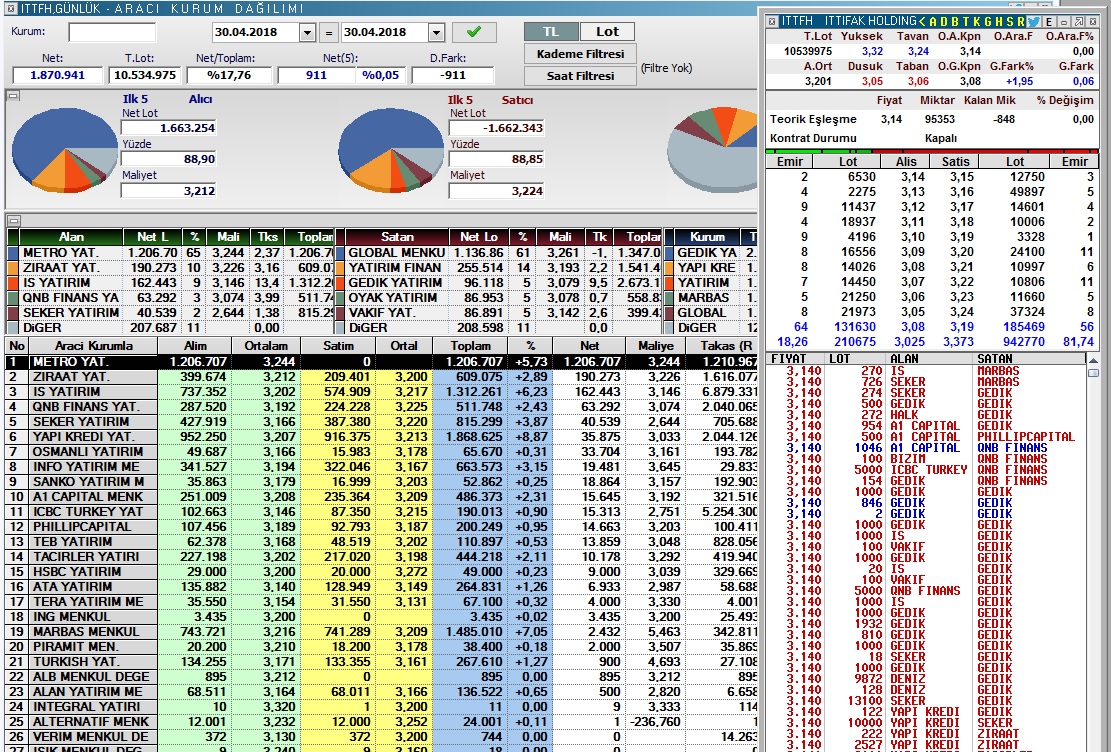This screenshot has height=752, width=1111.
Task: Open the start date dropdown
Action: click(307, 33)
